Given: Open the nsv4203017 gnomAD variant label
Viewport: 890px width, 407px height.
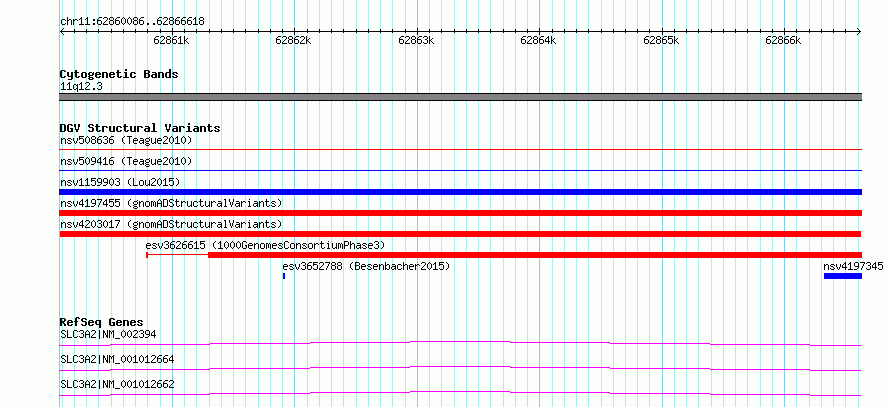Looking at the screenshot, I should click(x=171, y=224).
